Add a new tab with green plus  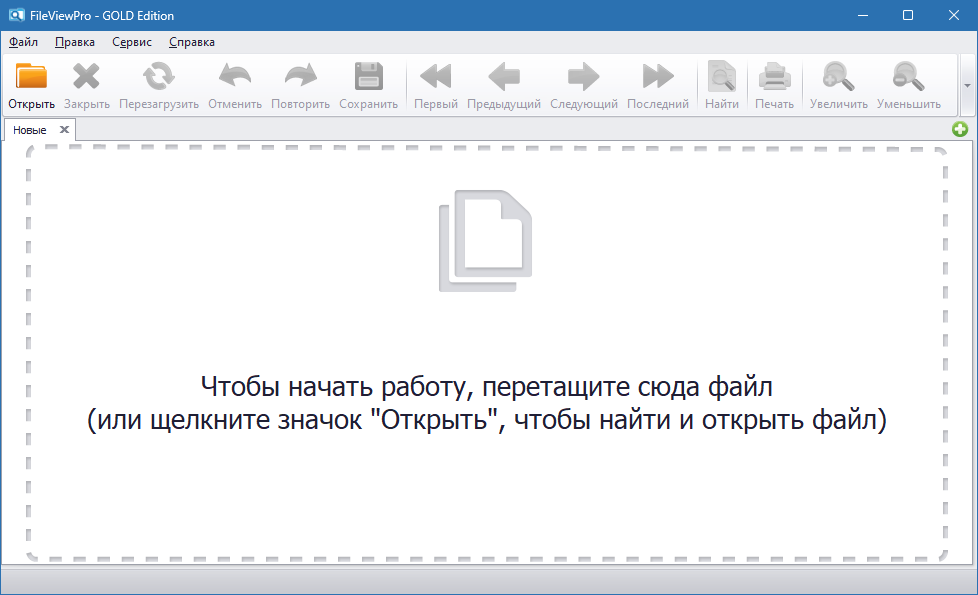pyautogui.click(x=960, y=129)
